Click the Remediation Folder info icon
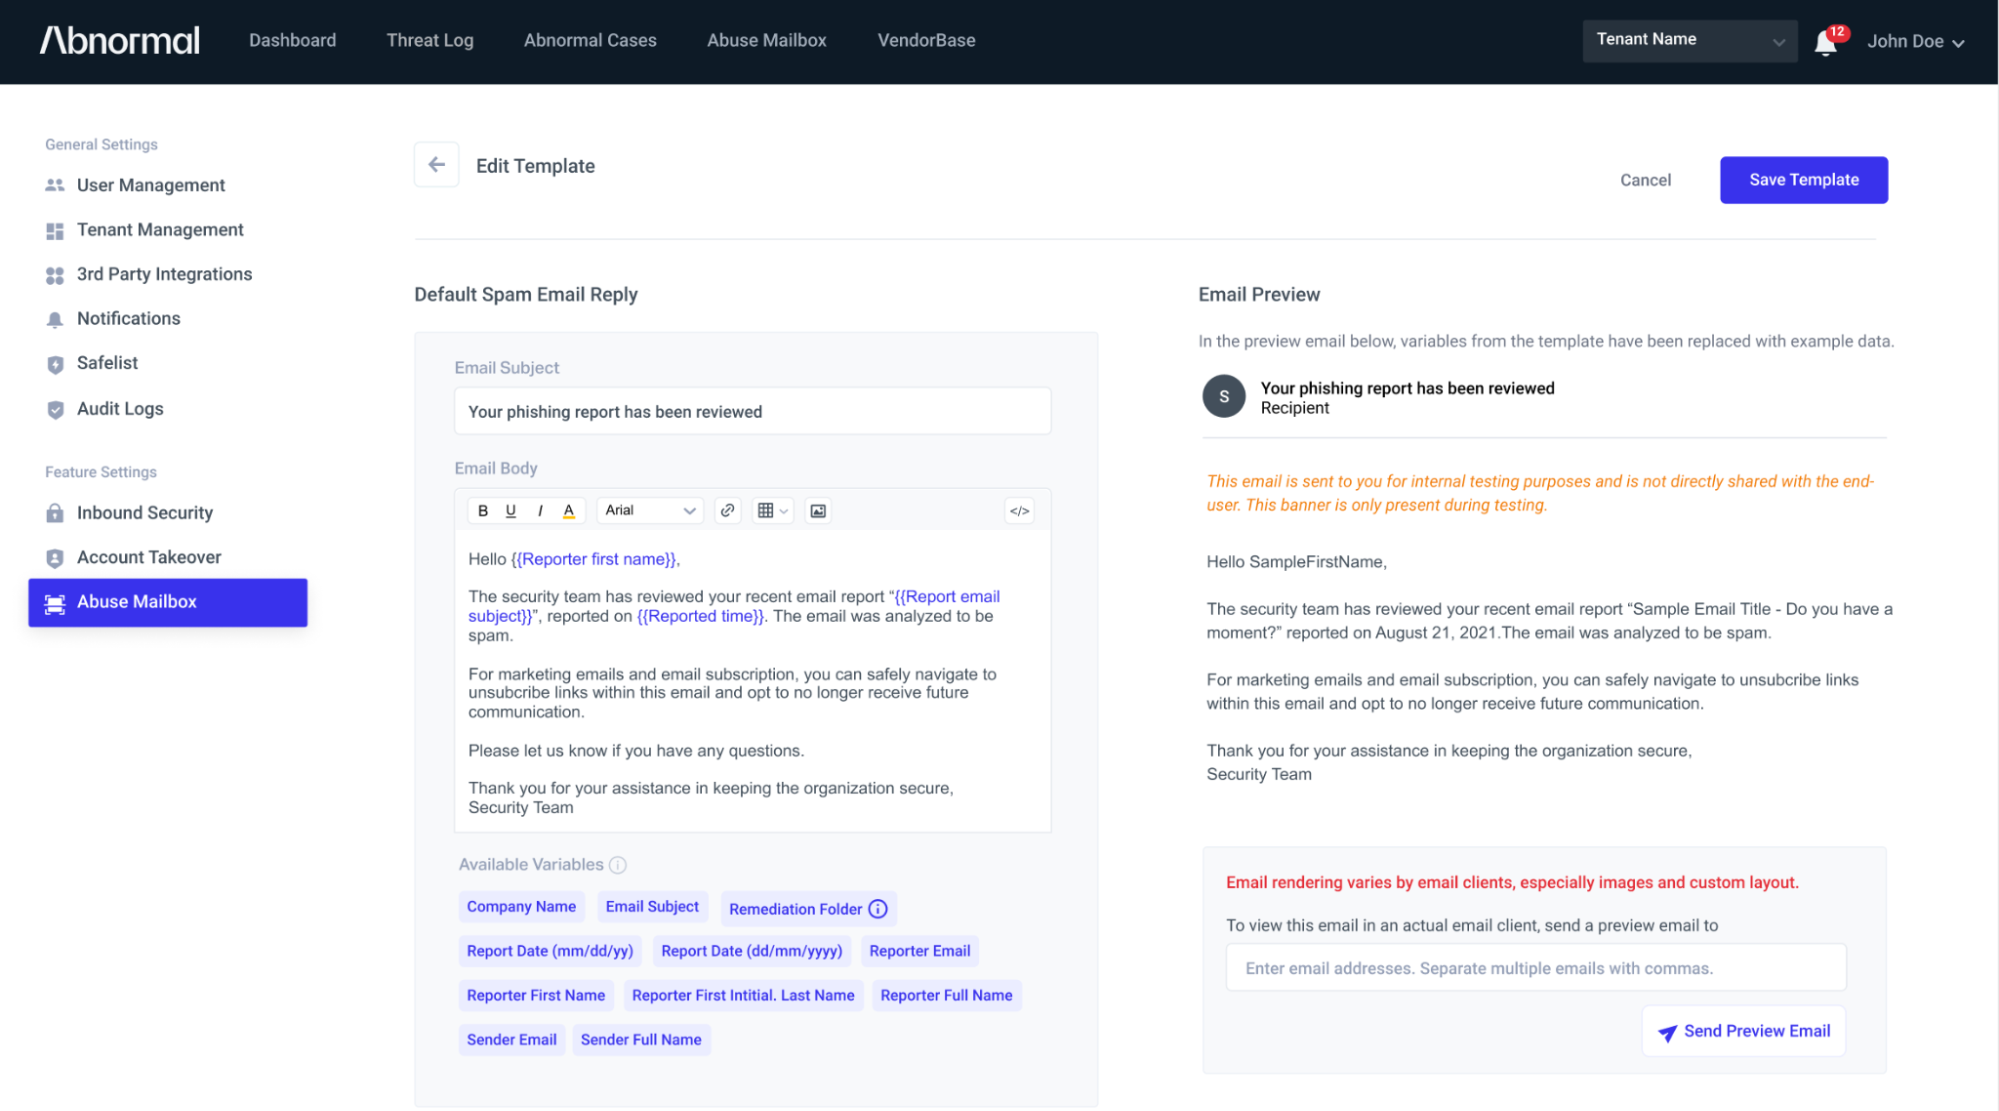This screenshot has height=1111, width=1999. 878,909
